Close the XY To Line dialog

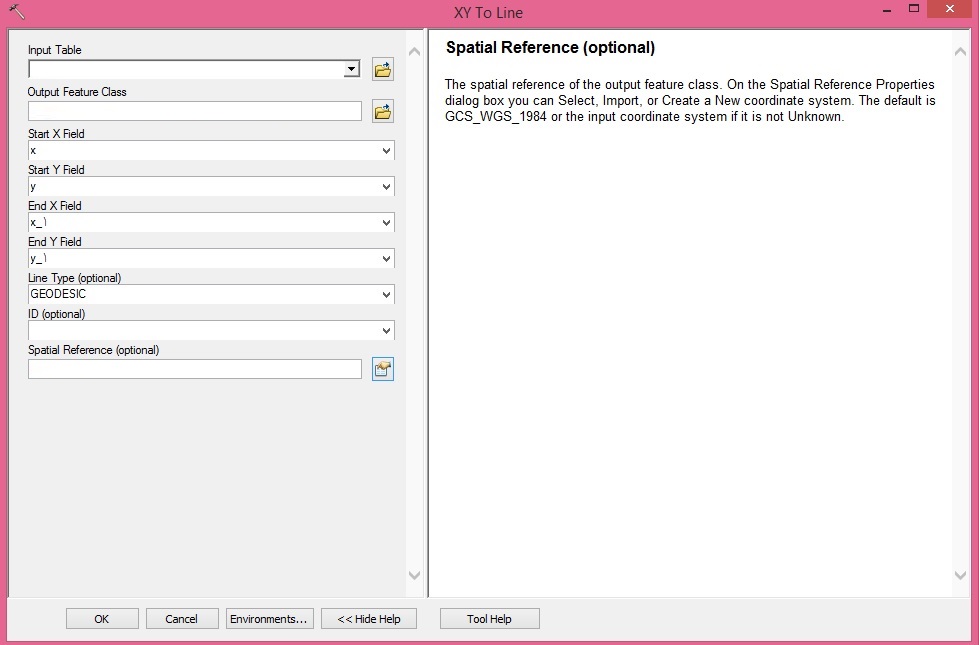pos(950,9)
